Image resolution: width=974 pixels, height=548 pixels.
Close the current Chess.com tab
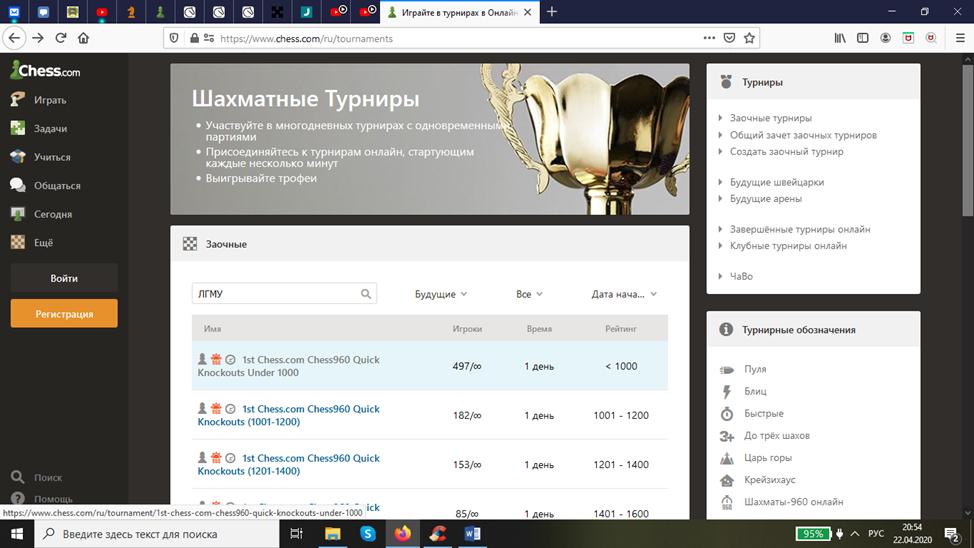tap(527, 12)
